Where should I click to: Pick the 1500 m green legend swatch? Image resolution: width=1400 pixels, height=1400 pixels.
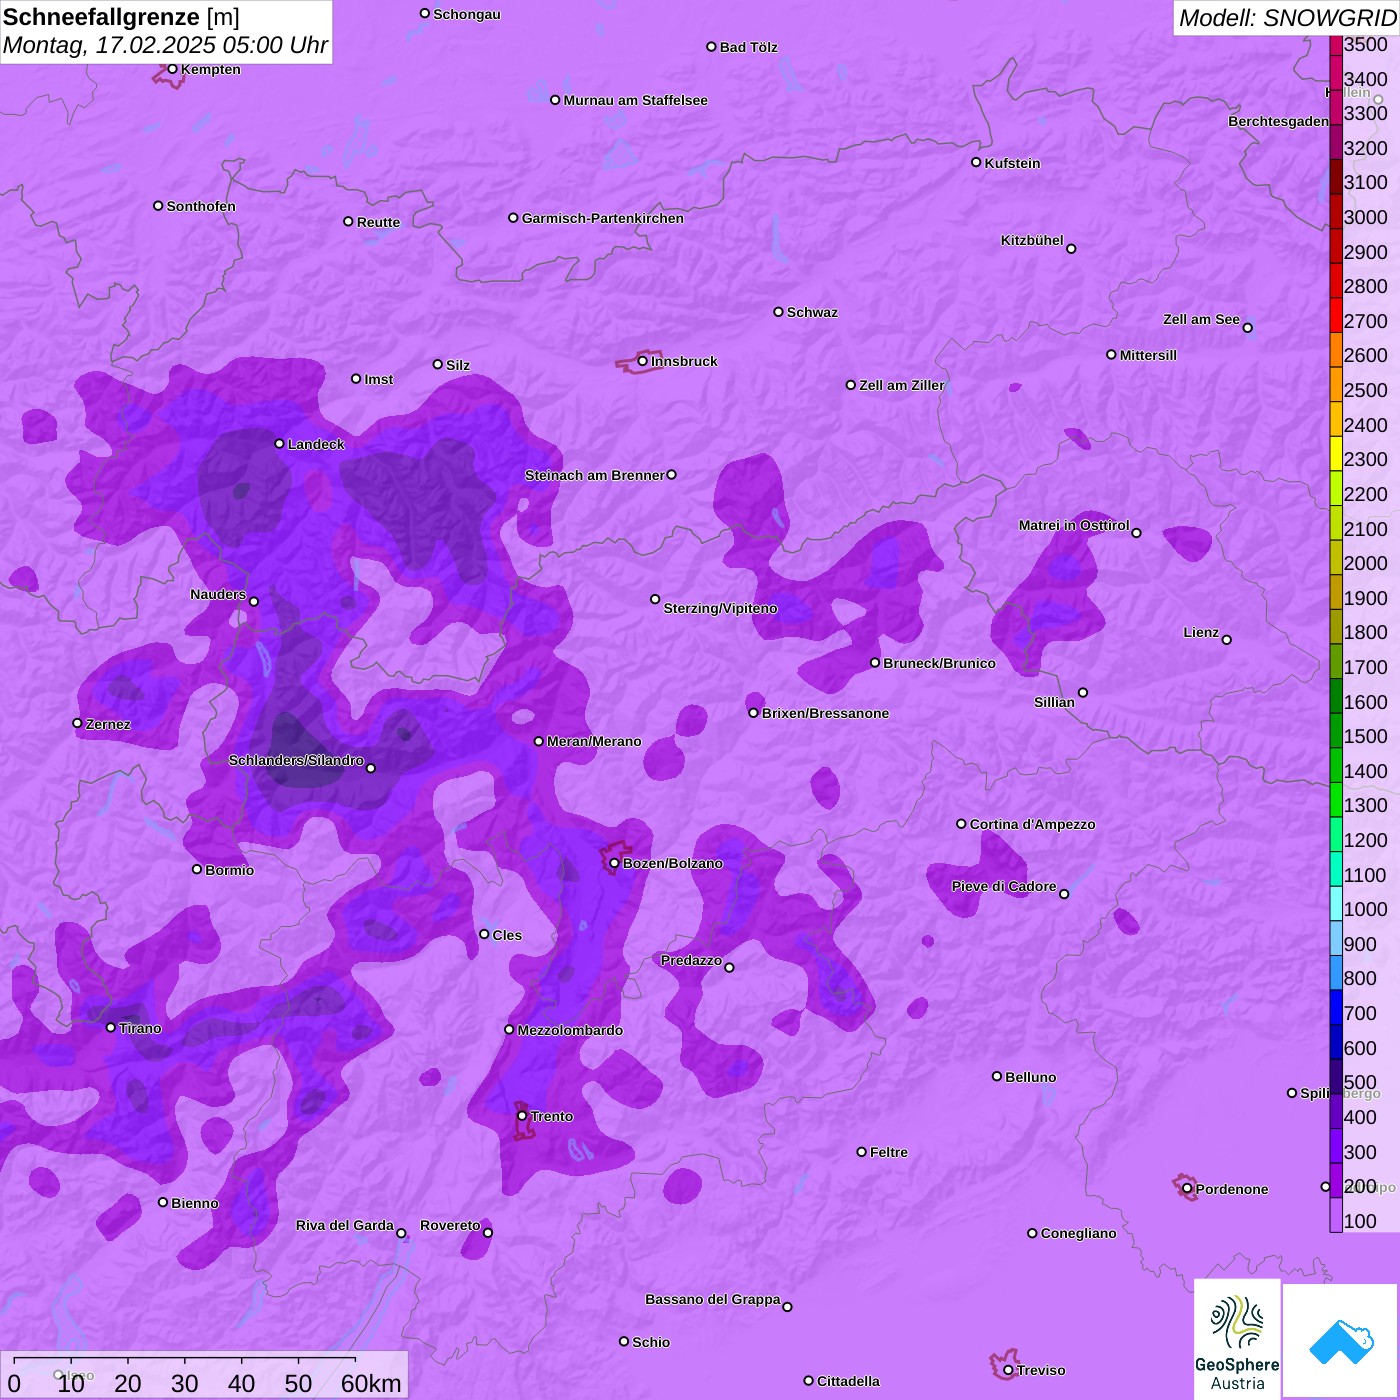tap(1336, 731)
